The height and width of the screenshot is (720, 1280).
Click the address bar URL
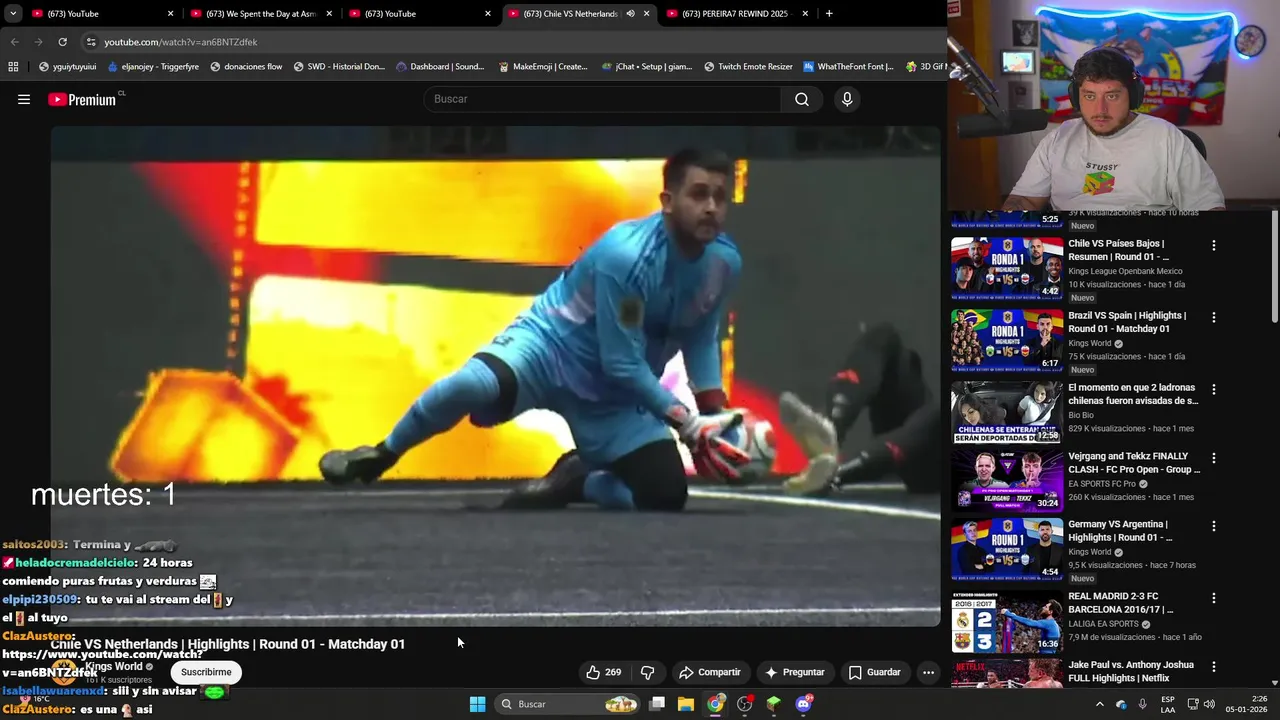(181, 42)
